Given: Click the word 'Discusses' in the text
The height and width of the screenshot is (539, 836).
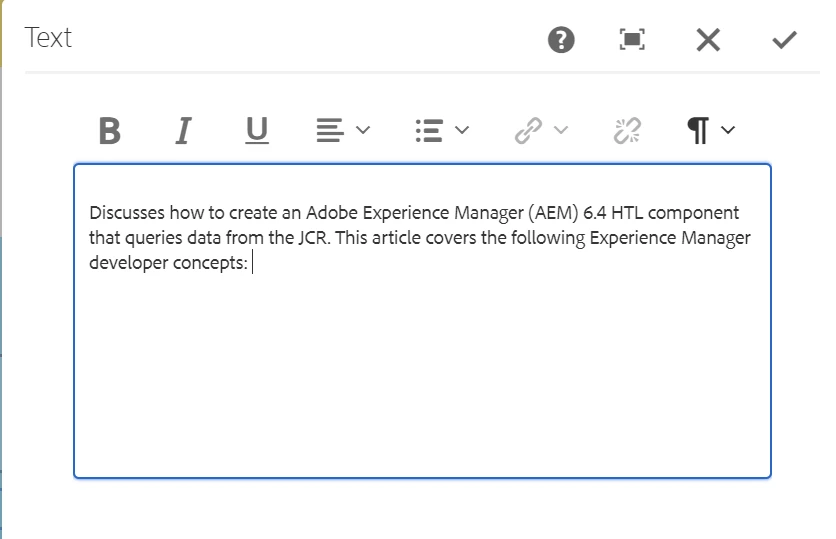Looking at the screenshot, I should 127,213.
